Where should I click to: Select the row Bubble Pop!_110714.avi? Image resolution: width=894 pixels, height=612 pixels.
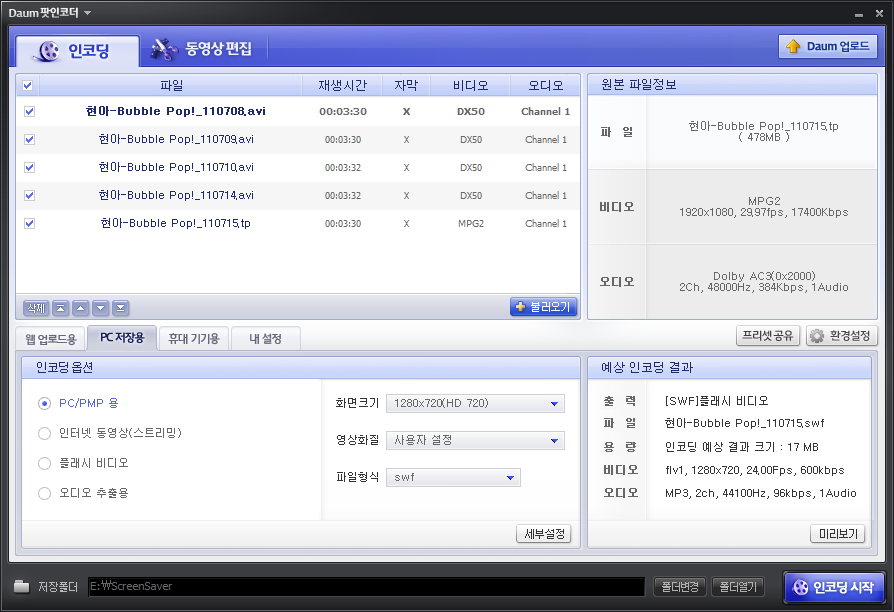(298, 195)
